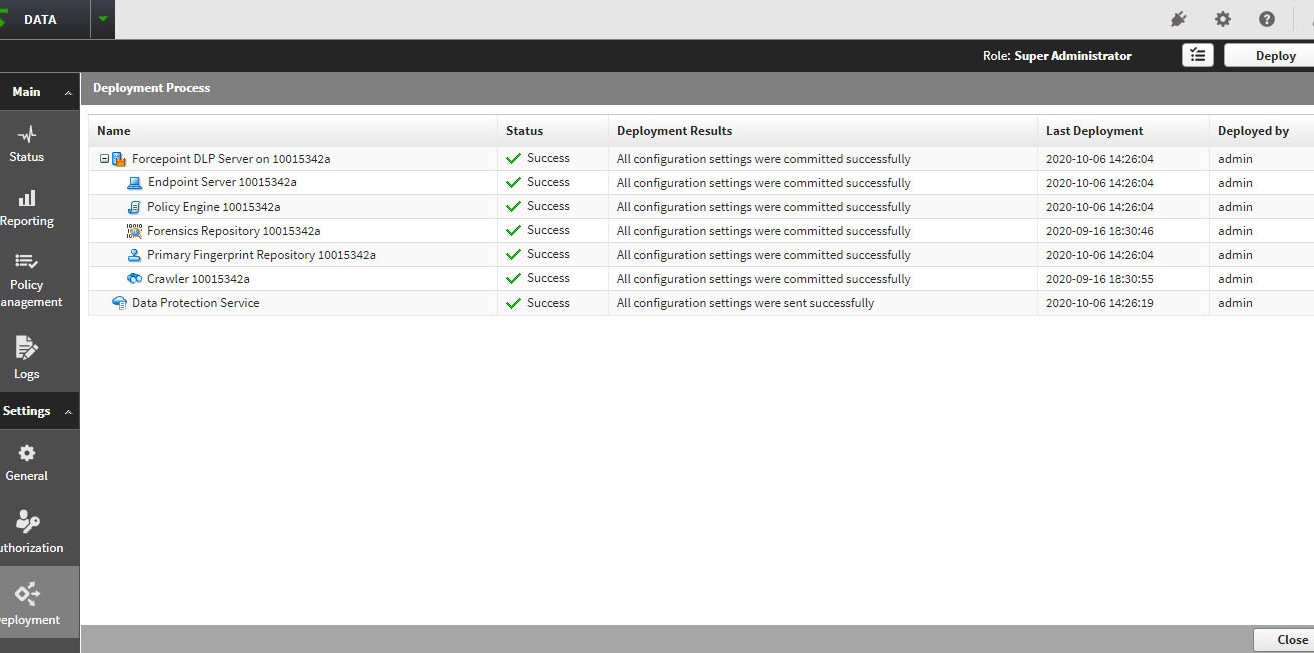This screenshot has width=1314, height=653.
Task: Open global settings gear in top bar
Action: coord(1222,19)
